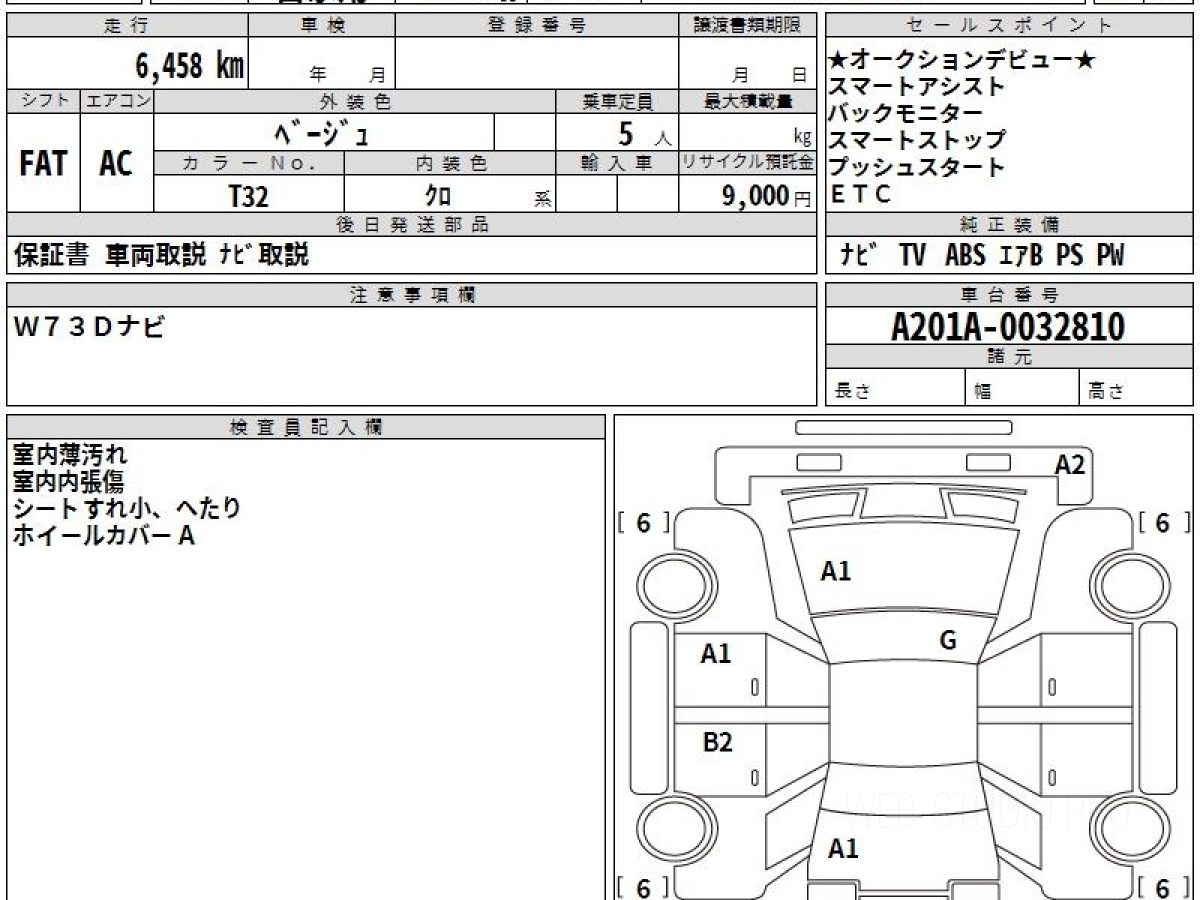
Task: Click the シフト header cell
Action: pyautogui.click(x=44, y=101)
